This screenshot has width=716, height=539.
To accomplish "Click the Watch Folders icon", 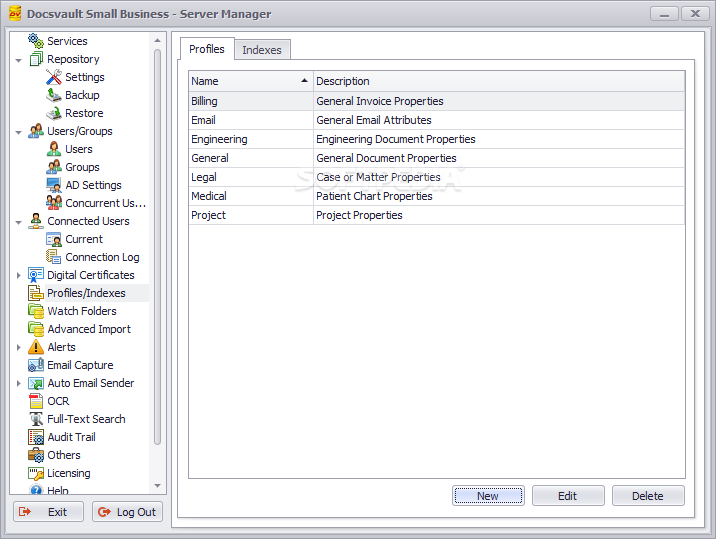I will point(36,311).
